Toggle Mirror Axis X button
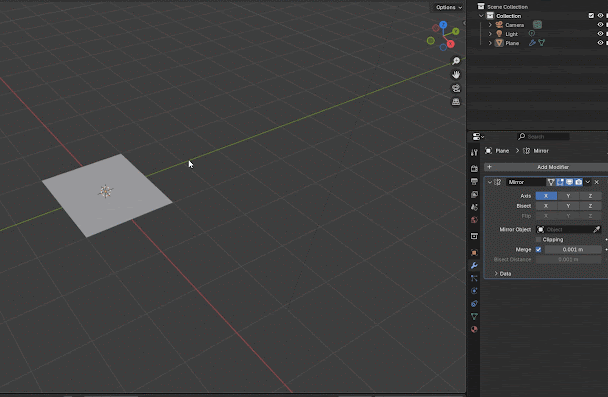The height and width of the screenshot is (397, 608). tap(546, 196)
